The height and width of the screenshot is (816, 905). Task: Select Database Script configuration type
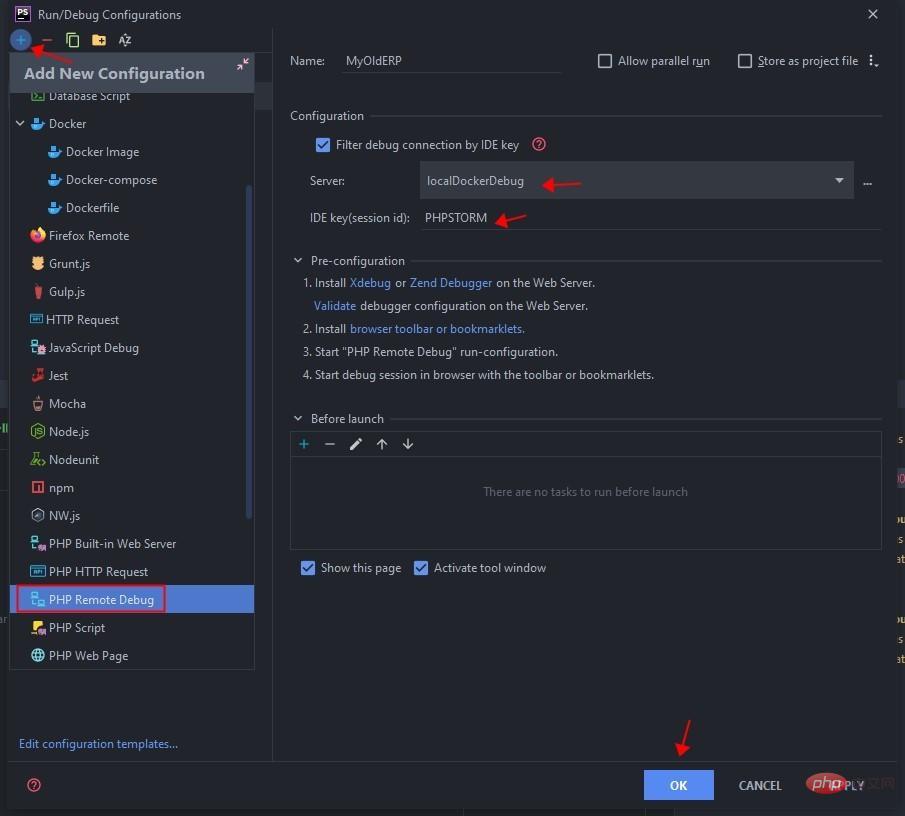[132, 97]
